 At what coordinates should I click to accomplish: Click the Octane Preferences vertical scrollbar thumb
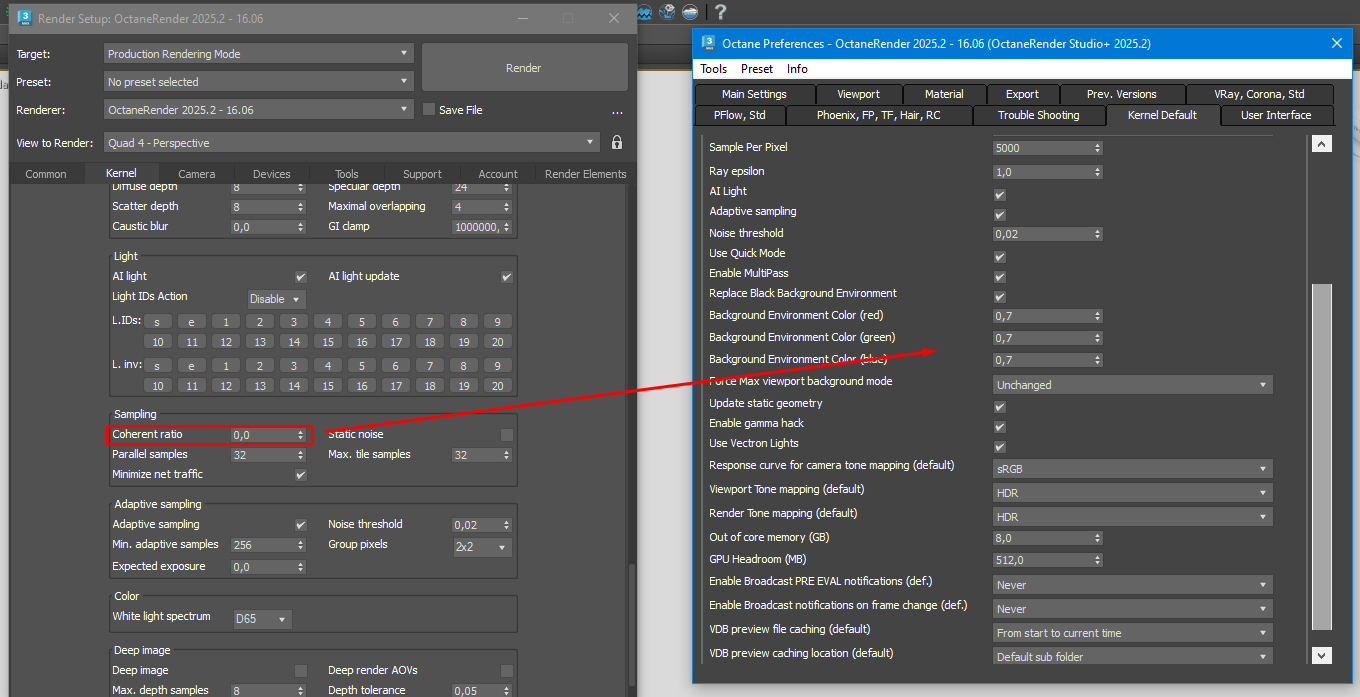[1321, 457]
